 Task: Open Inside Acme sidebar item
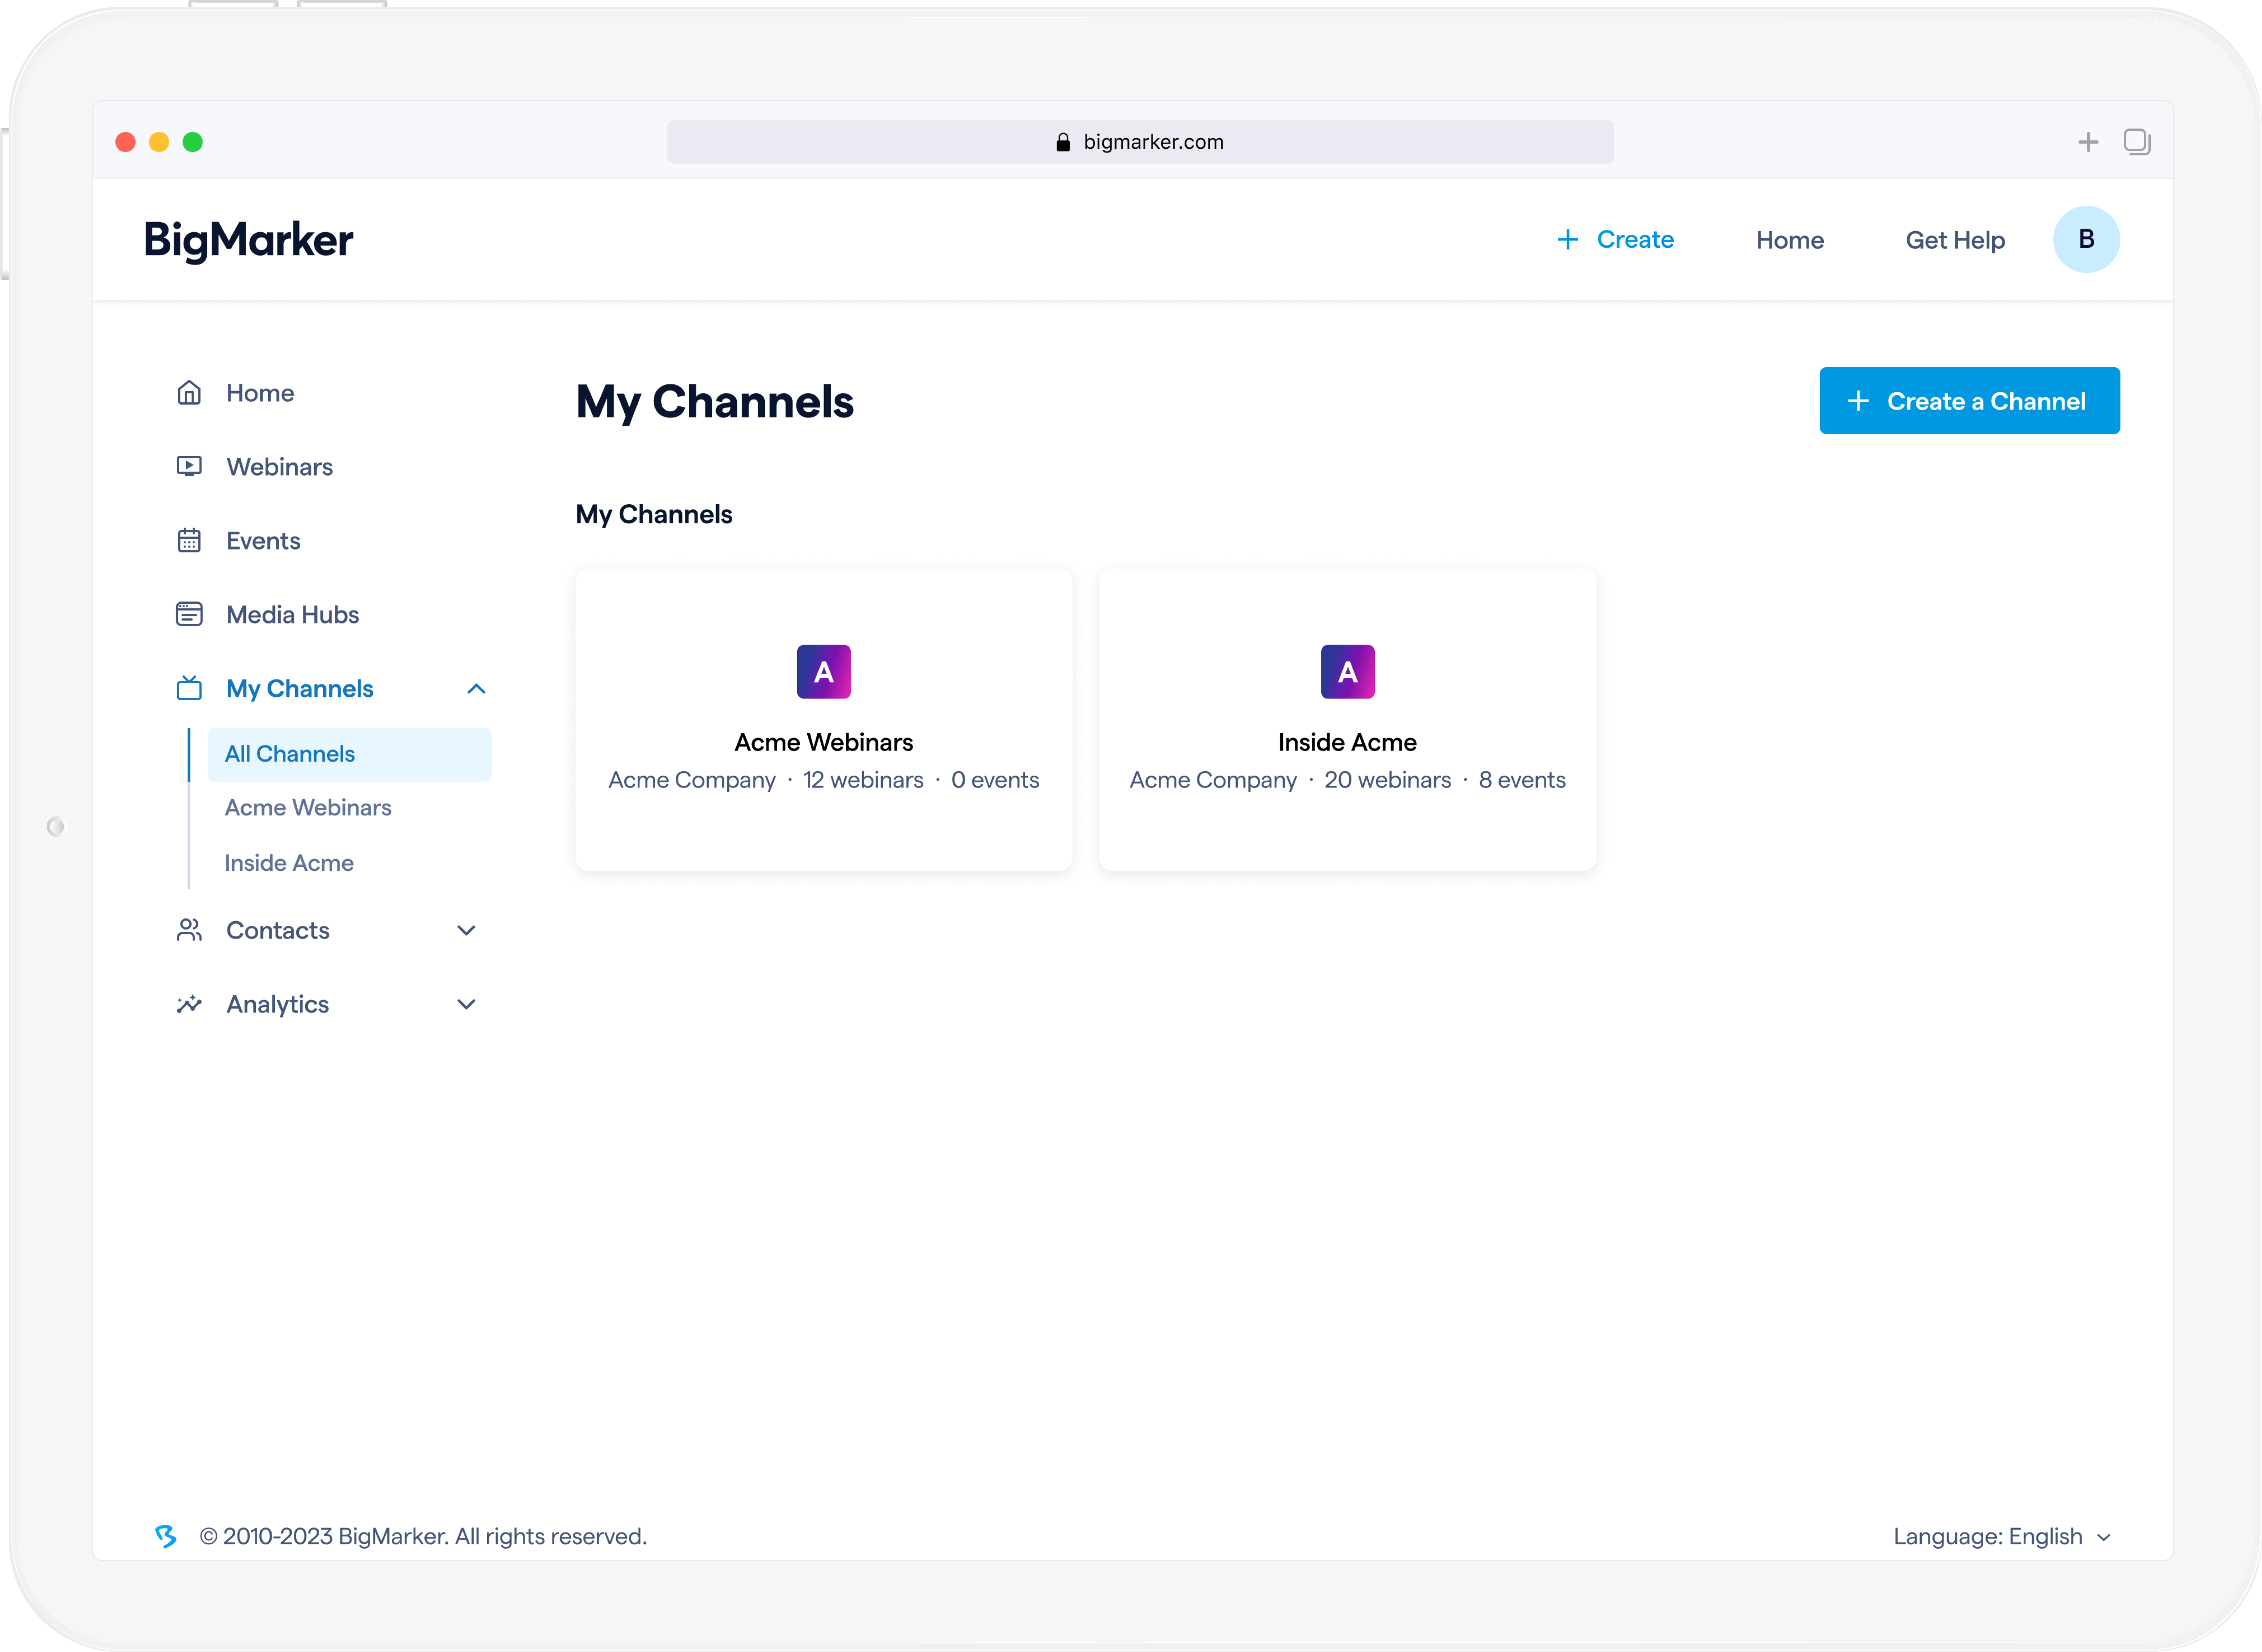pos(289,863)
